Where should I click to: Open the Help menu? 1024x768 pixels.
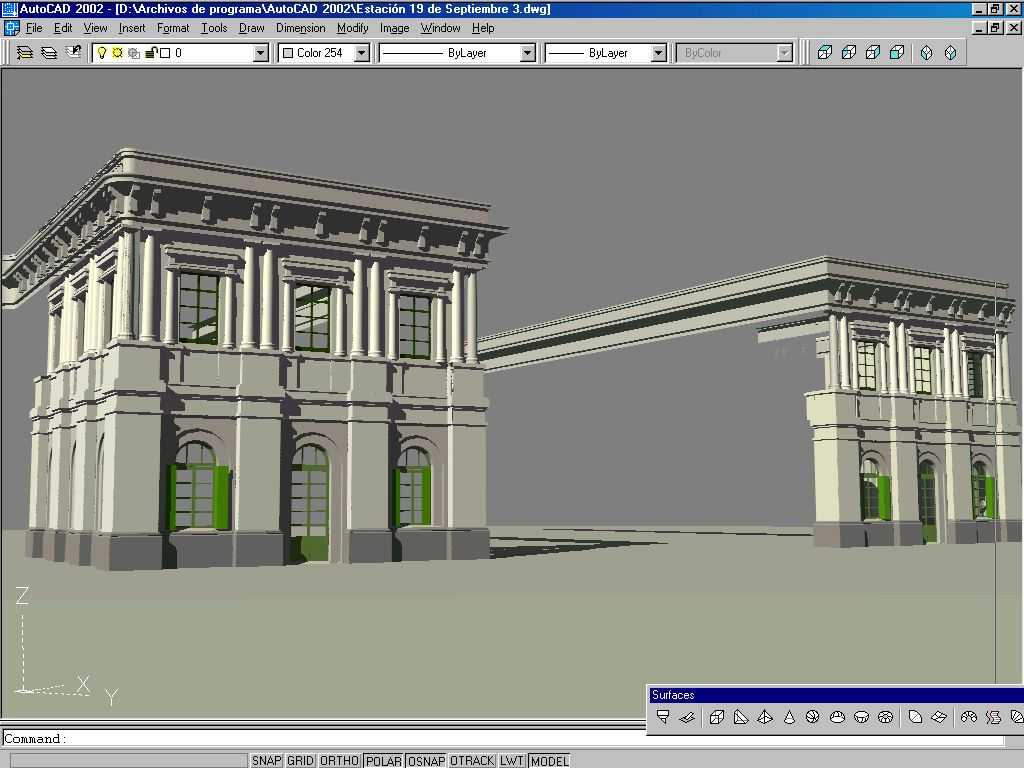click(x=483, y=28)
